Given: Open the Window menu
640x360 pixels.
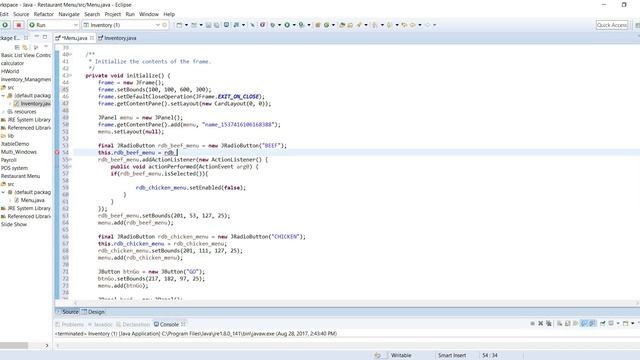Looking at the screenshot, I should coord(149,14).
